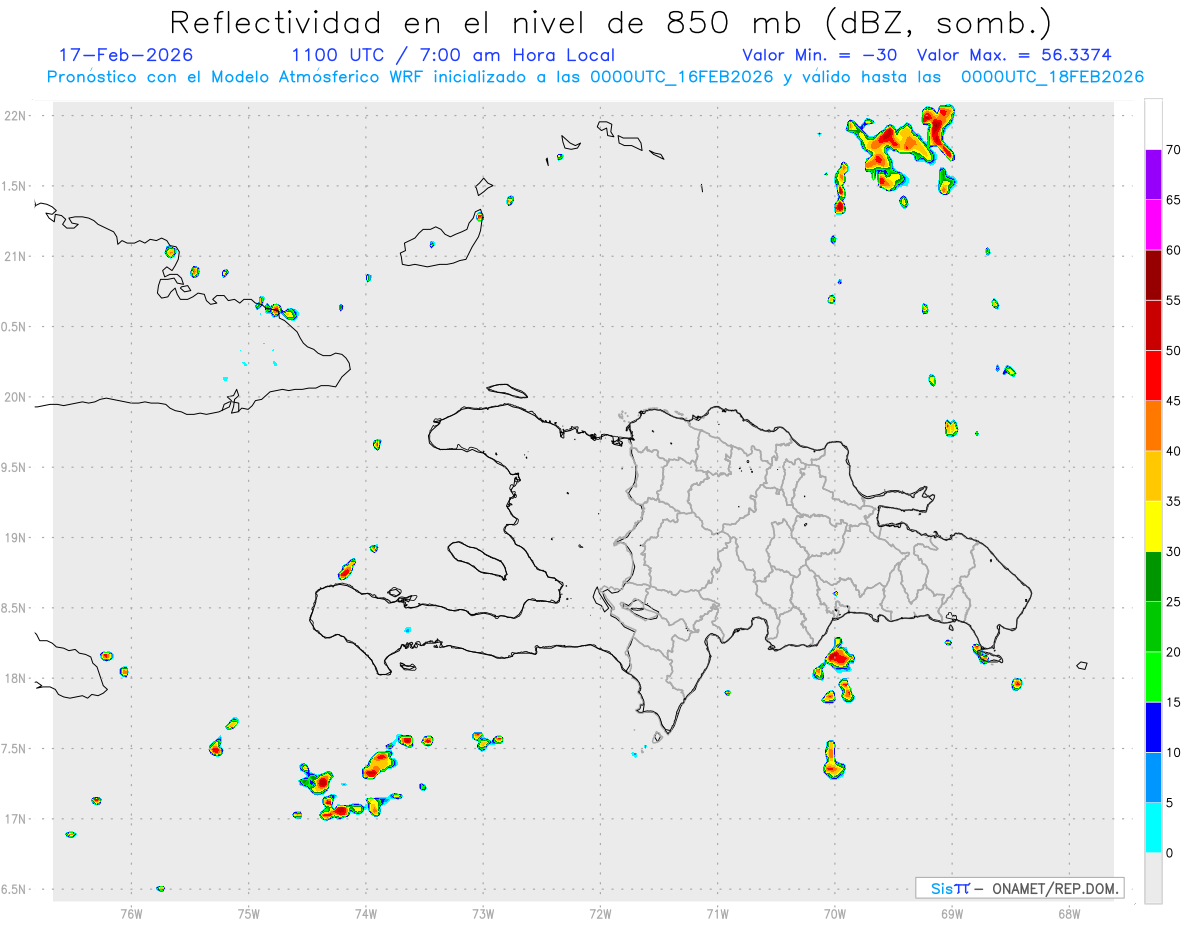Image resolution: width=1200 pixels, height=927 pixels.
Task: Click the '68W' longitude label
Action: [x=1069, y=913]
